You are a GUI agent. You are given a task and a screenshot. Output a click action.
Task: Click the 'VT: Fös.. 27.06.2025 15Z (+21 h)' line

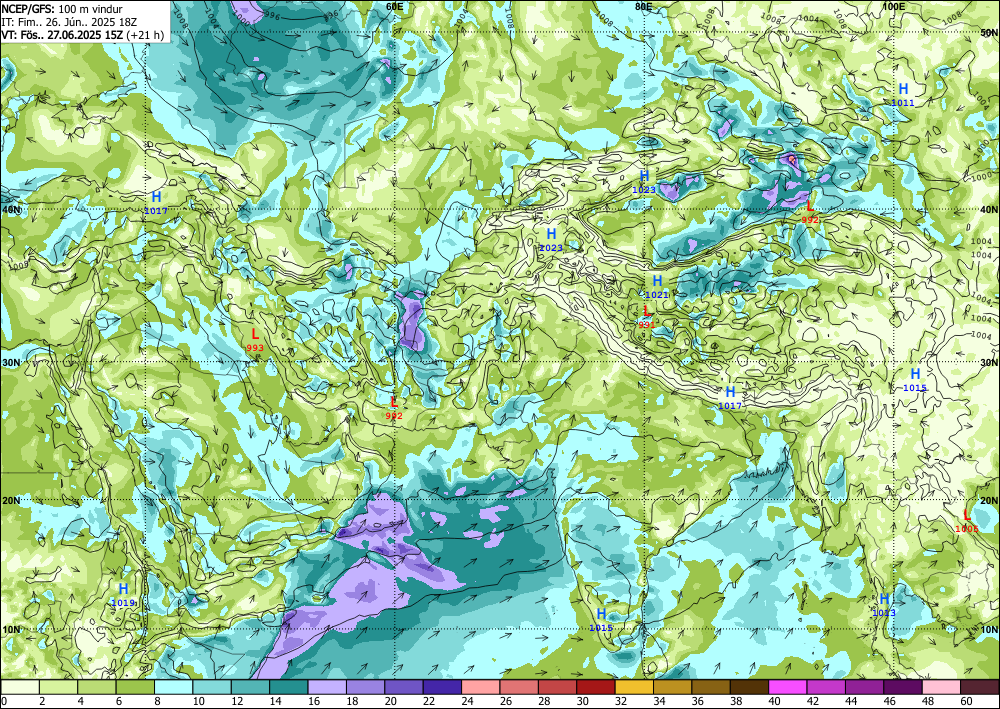82,34
